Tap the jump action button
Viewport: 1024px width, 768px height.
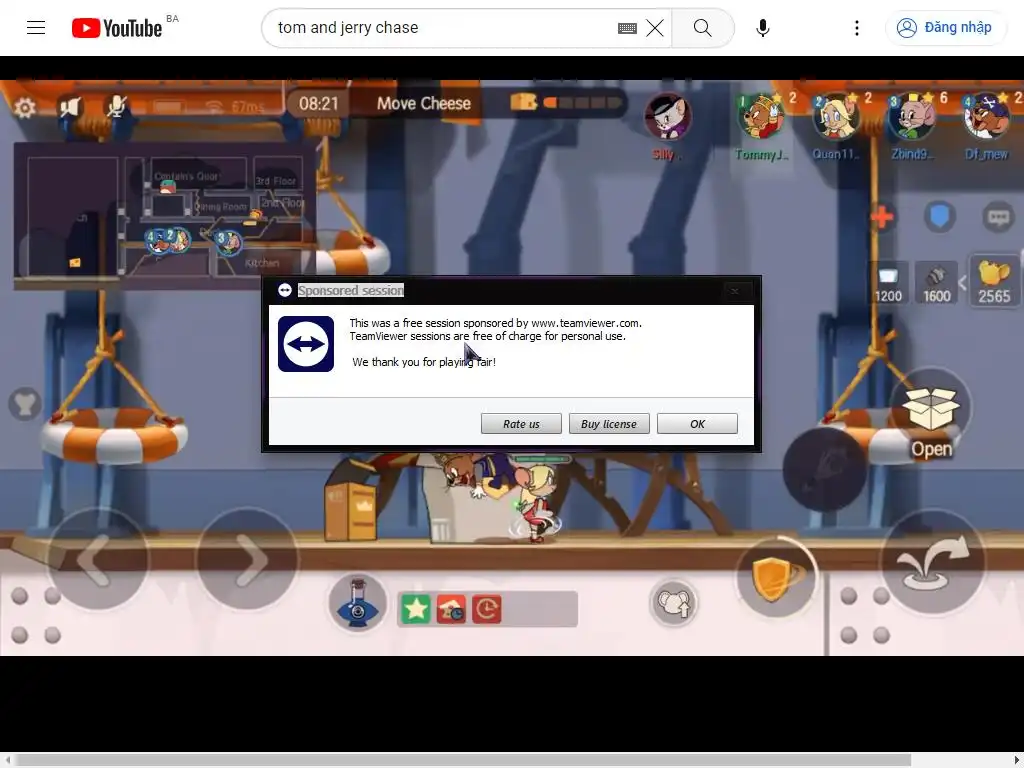tap(933, 562)
